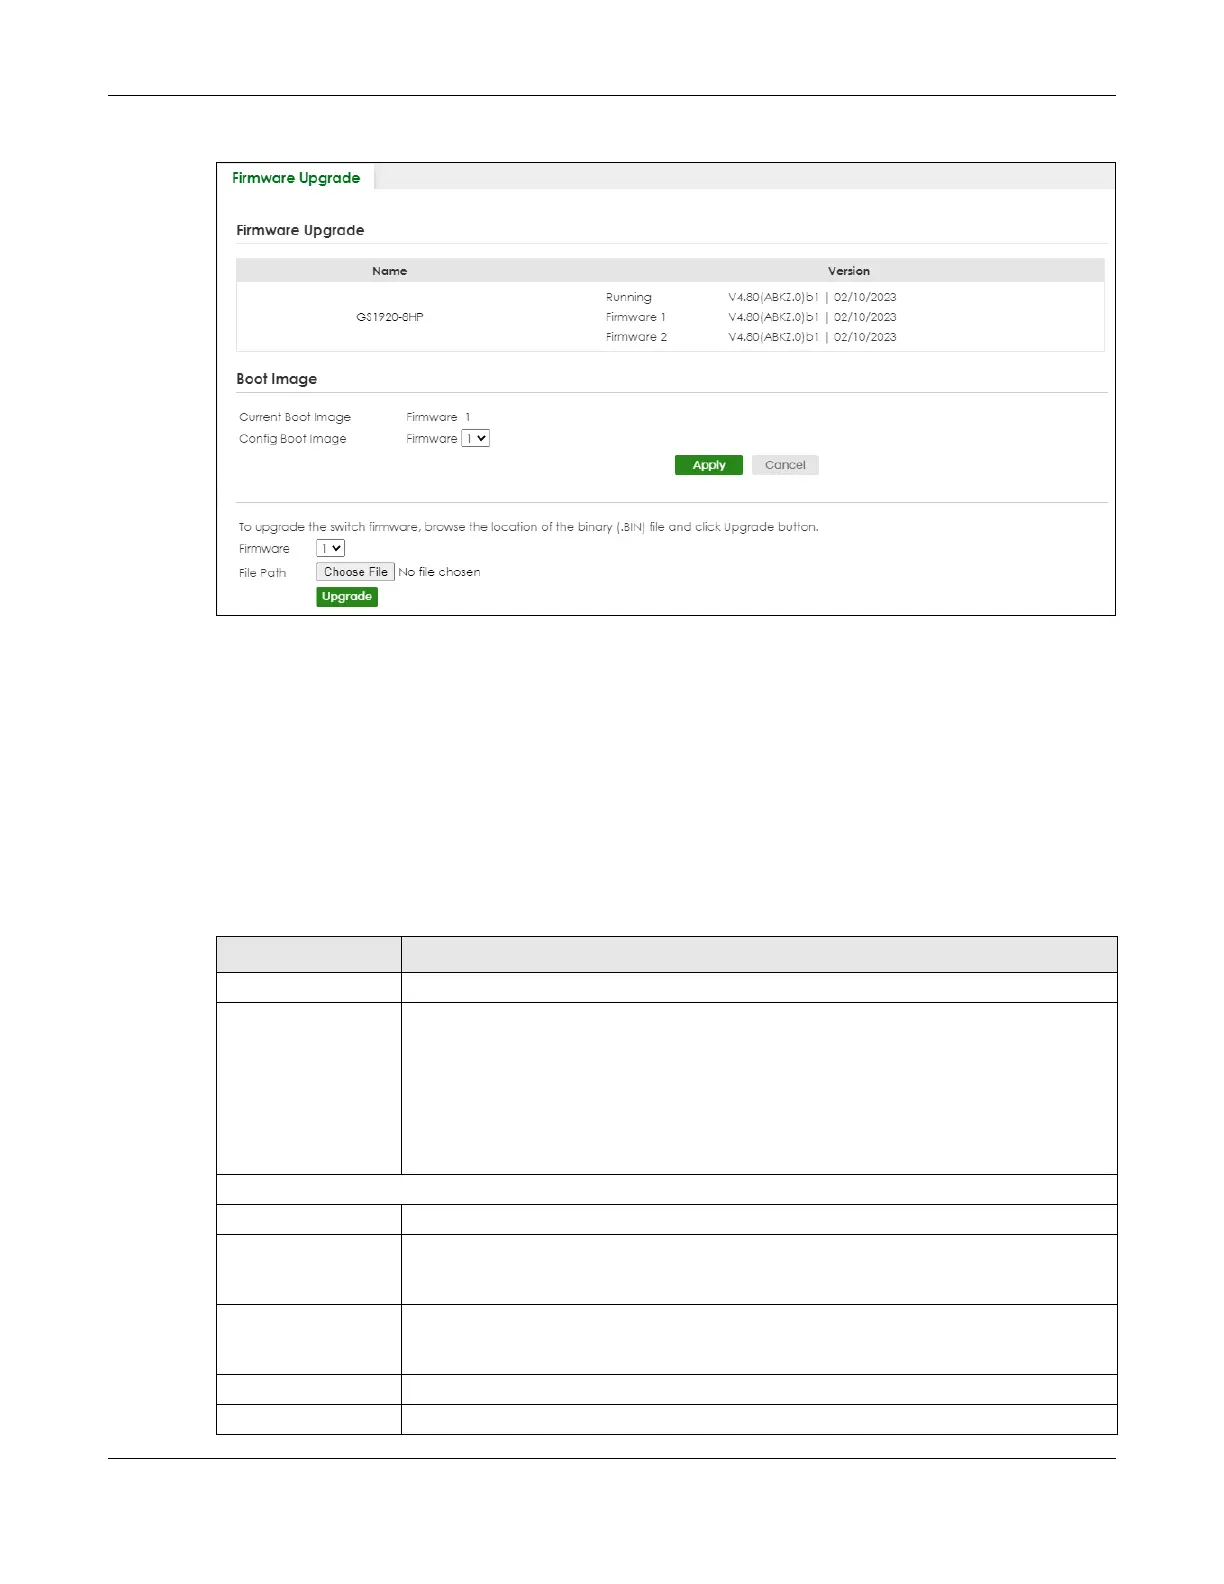Click the Cancel button
Image resolution: width=1224 pixels, height=1584 pixels.
coord(785,465)
